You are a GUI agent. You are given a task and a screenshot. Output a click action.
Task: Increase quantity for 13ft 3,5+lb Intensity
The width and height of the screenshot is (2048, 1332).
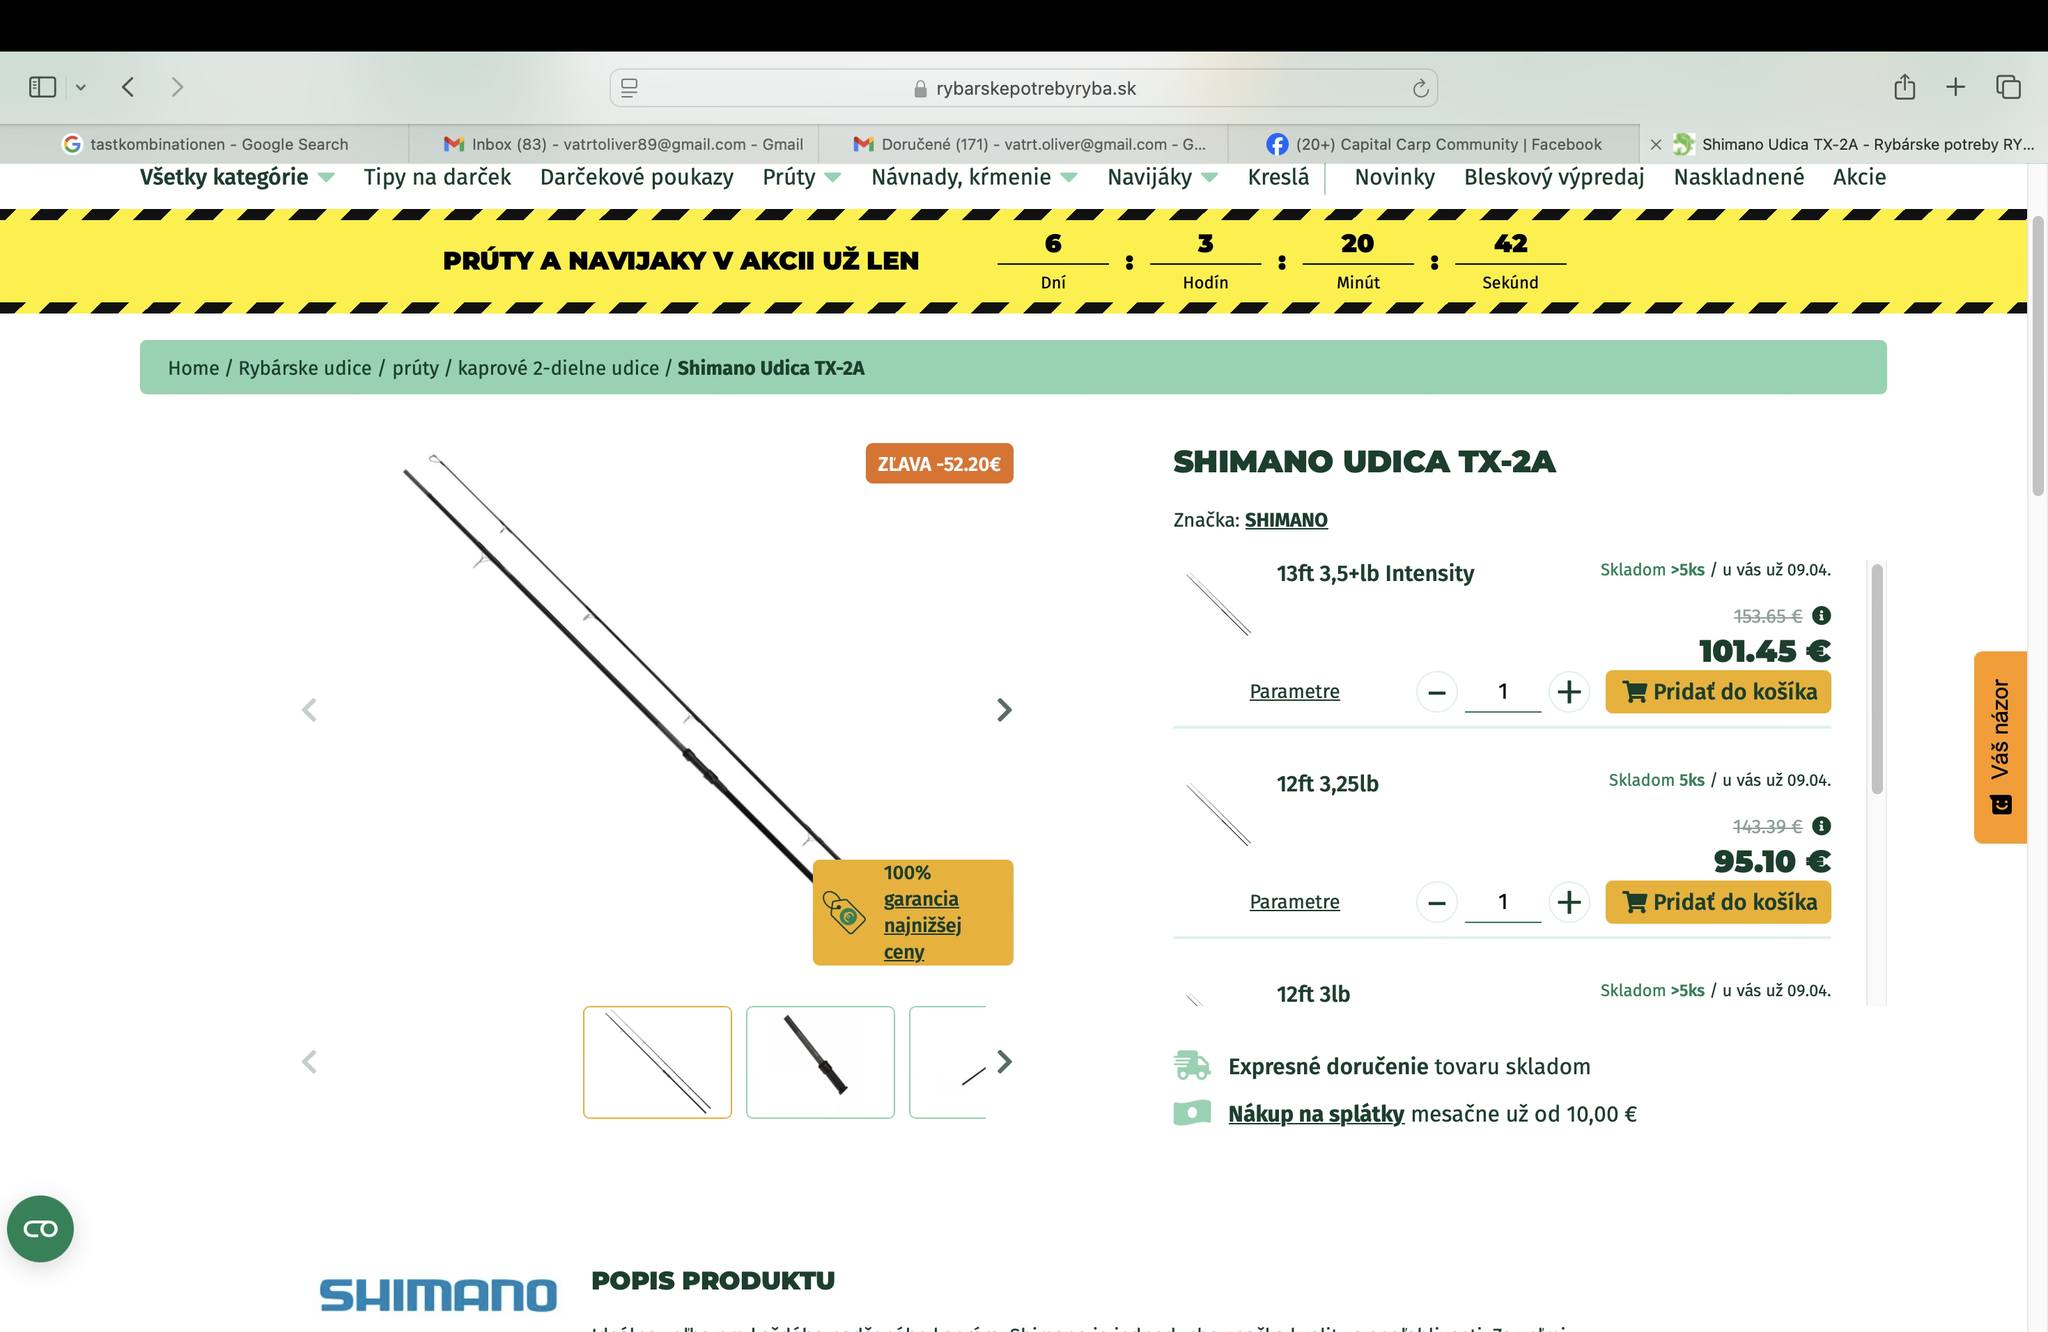click(1569, 691)
